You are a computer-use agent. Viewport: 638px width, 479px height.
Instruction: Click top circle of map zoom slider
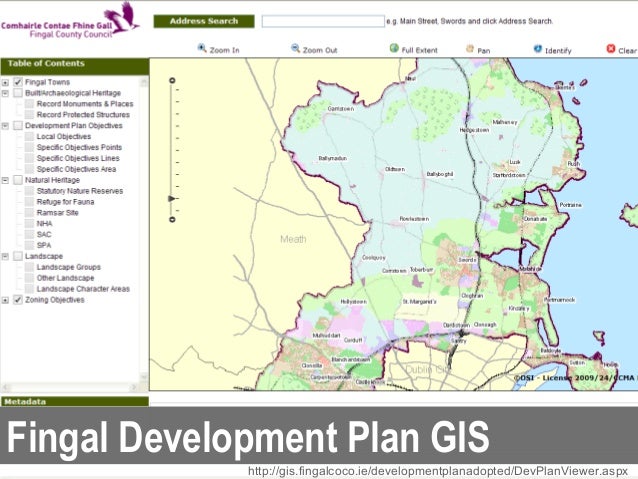click(172, 81)
